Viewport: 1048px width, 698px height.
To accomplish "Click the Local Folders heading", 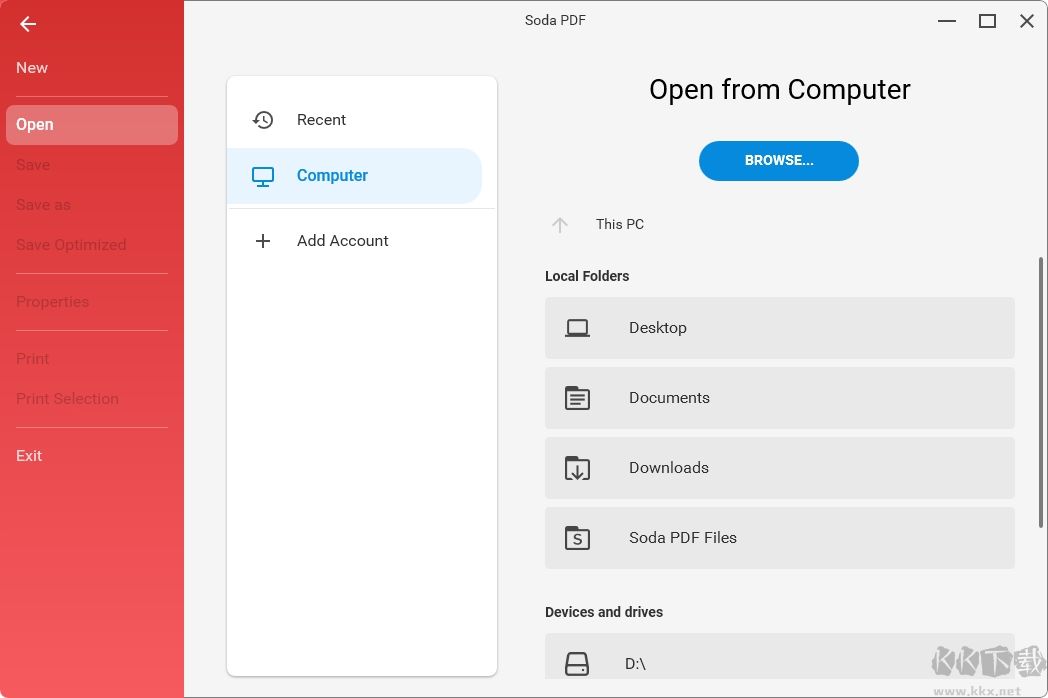I will (587, 276).
